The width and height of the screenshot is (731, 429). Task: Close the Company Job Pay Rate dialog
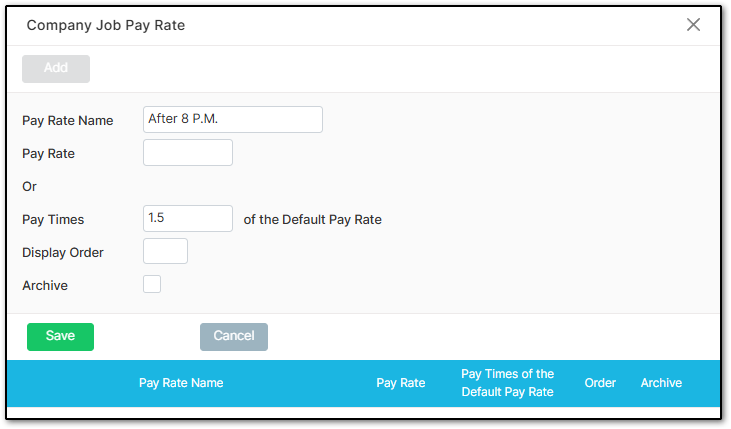pyautogui.click(x=693, y=25)
